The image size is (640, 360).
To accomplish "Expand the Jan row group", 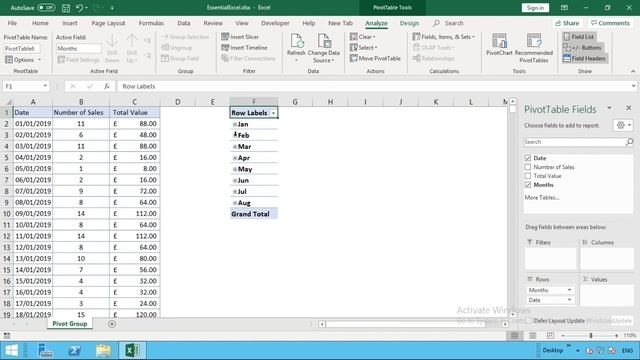I will click(x=235, y=124).
